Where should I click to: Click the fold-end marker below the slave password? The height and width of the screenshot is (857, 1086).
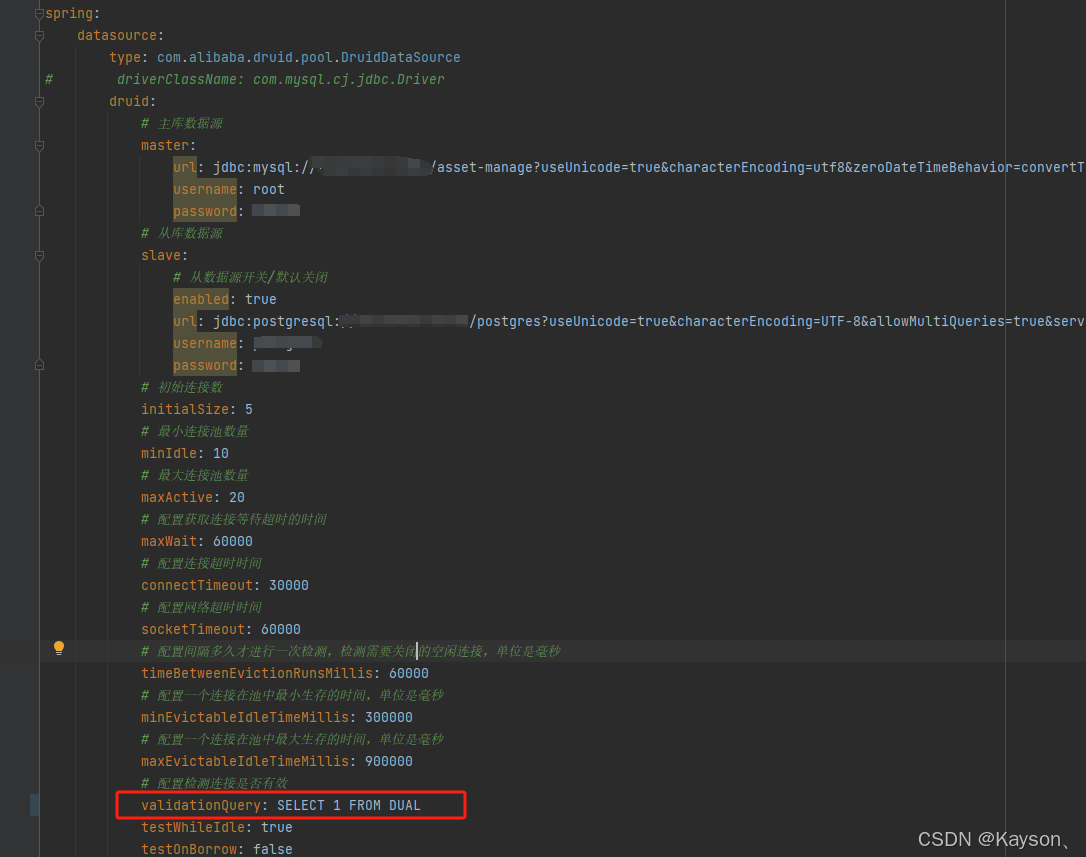(38, 365)
